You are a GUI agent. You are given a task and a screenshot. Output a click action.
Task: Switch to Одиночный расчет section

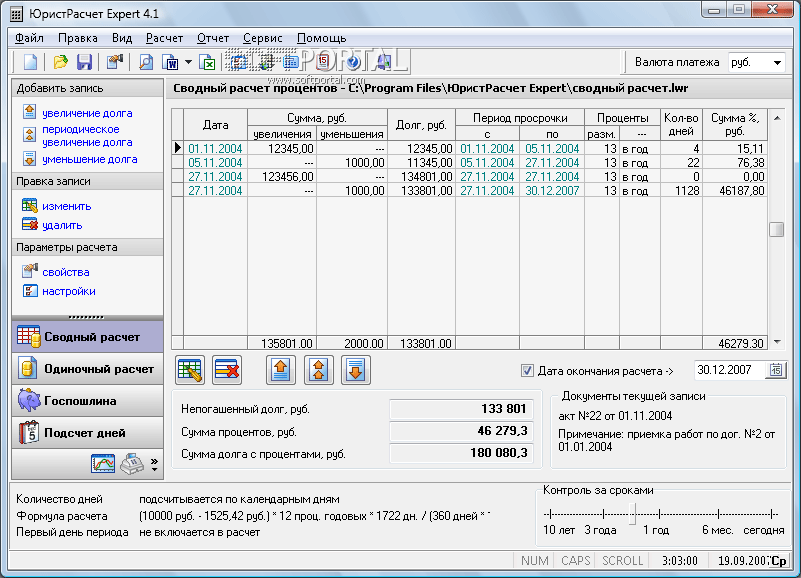87,368
